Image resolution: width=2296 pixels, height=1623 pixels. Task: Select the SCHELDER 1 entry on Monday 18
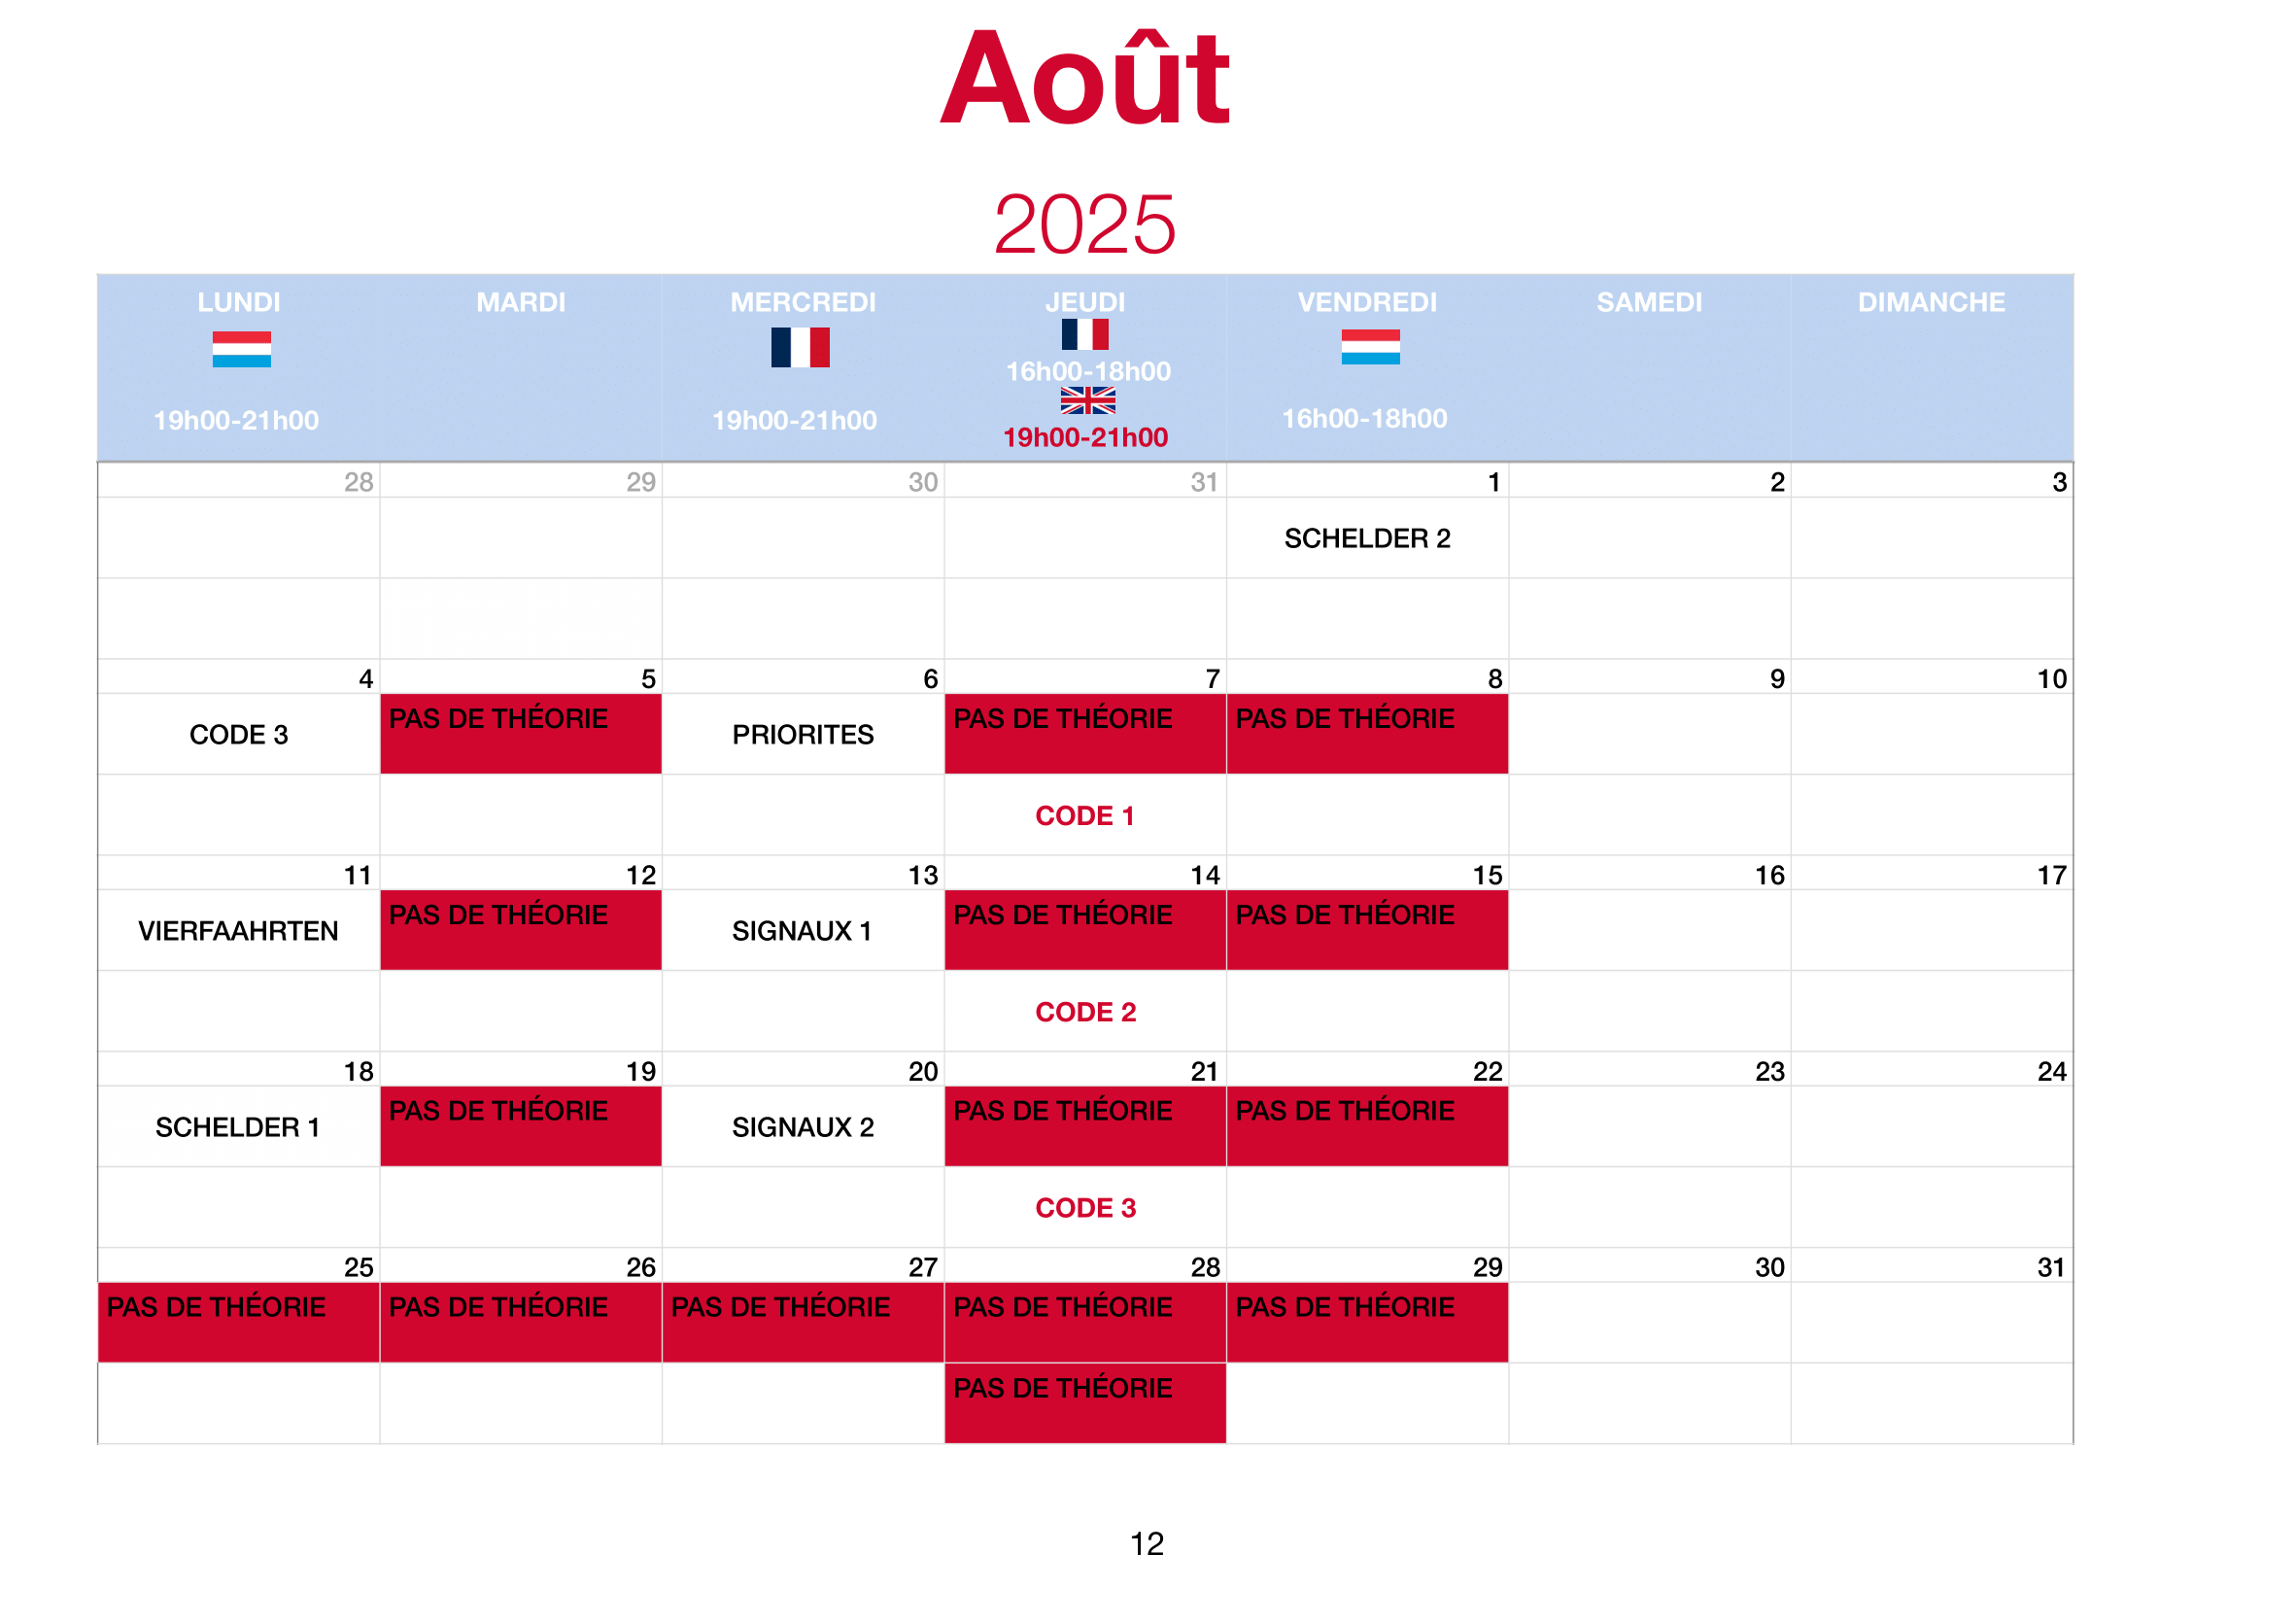[238, 1126]
